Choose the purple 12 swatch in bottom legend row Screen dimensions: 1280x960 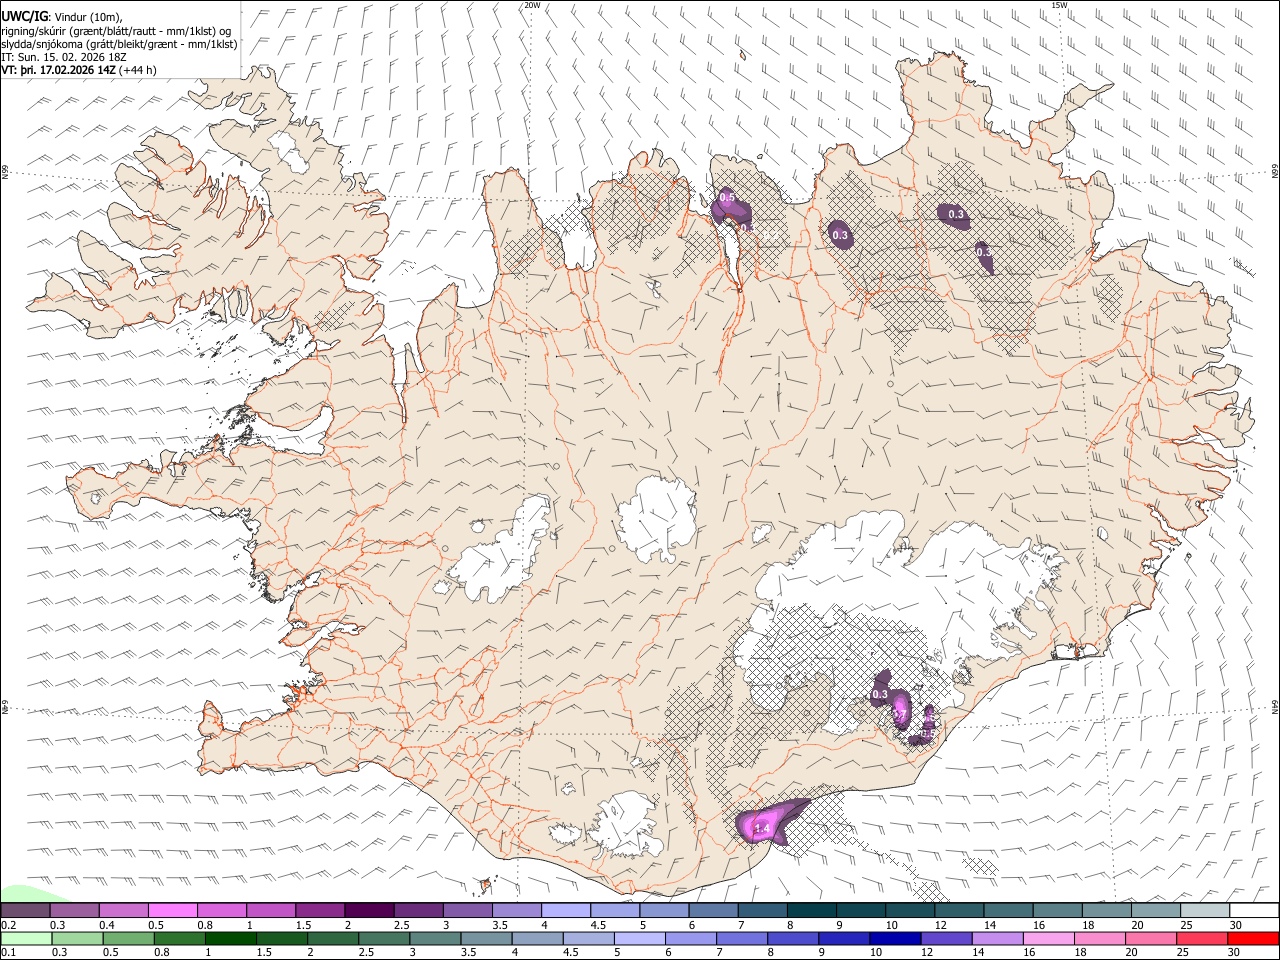(945, 939)
